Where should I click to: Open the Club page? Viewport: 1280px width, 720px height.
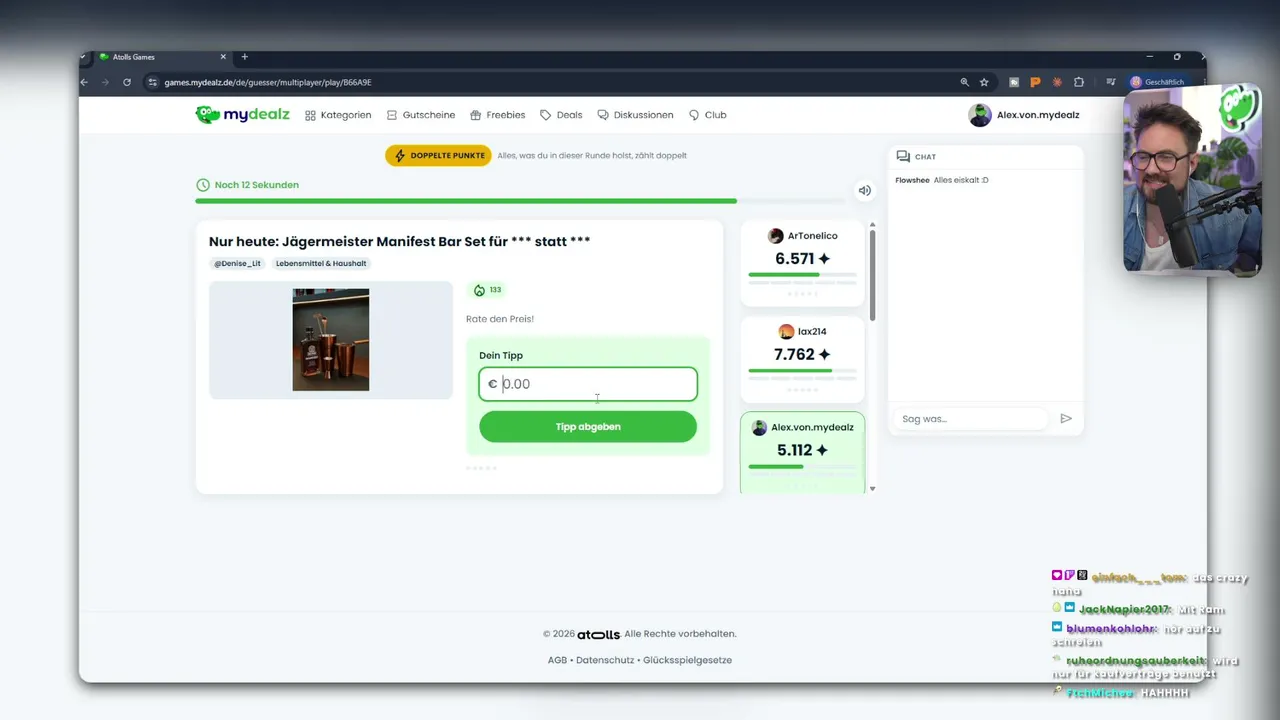coord(708,115)
